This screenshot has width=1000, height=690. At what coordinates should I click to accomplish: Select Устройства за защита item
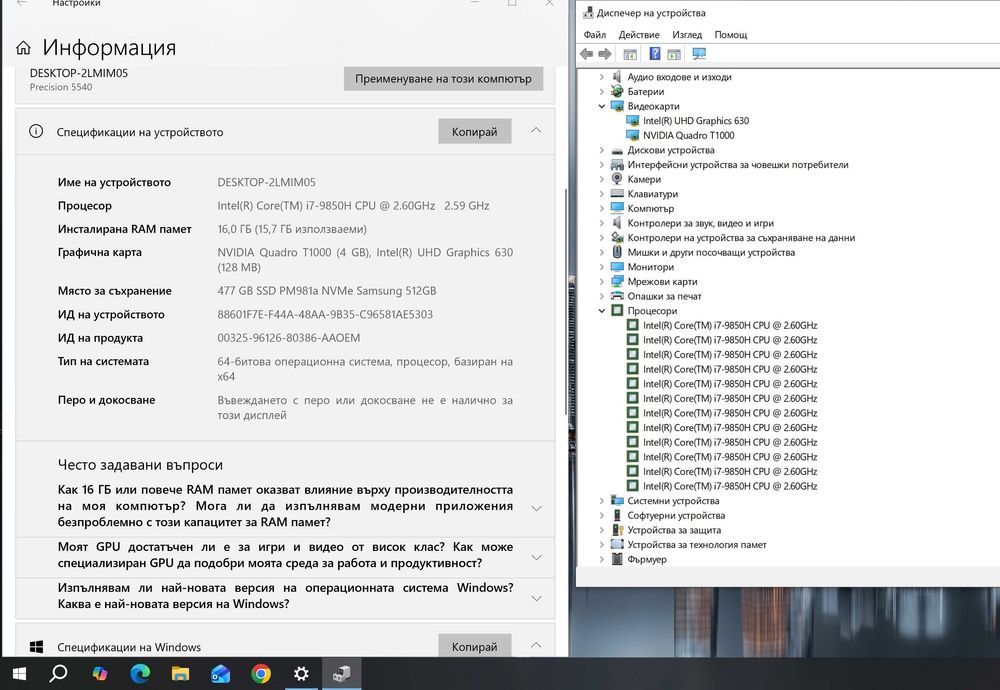[x=674, y=530]
